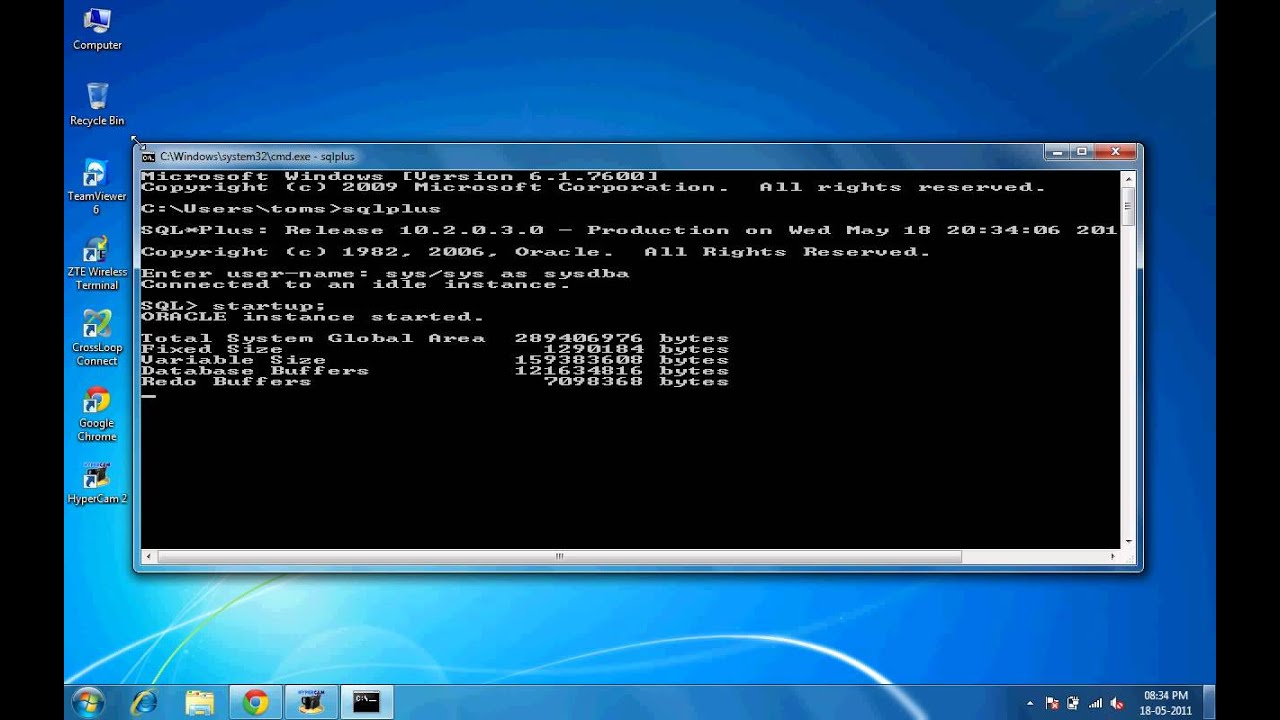Select the Google Chrome desktop shortcut
The image size is (1280, 720).
click(x=97, y=413)
